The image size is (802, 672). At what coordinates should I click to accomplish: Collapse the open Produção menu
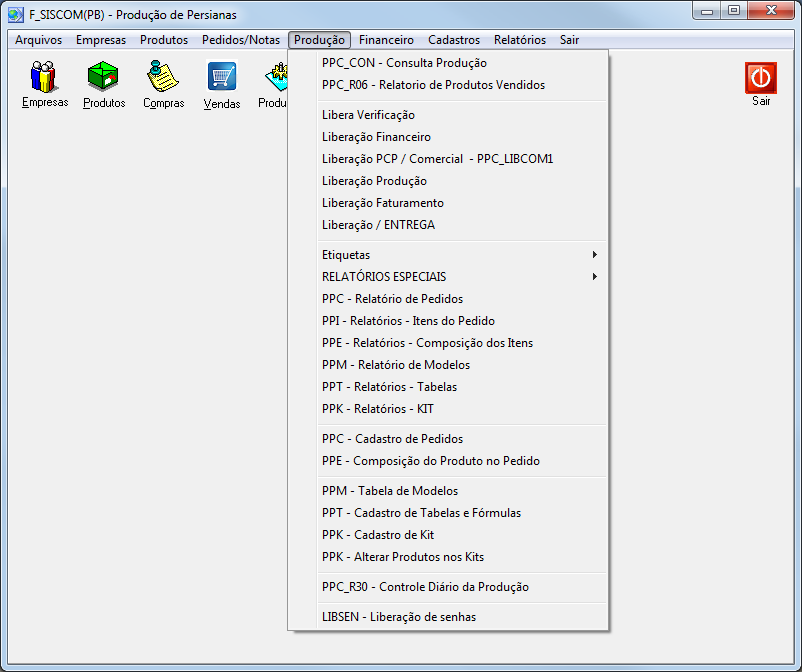(x=319, y=40)
